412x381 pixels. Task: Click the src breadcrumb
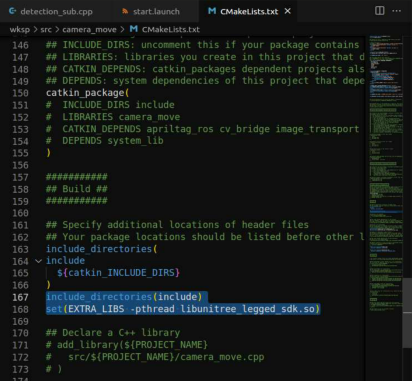coord(46,29)
